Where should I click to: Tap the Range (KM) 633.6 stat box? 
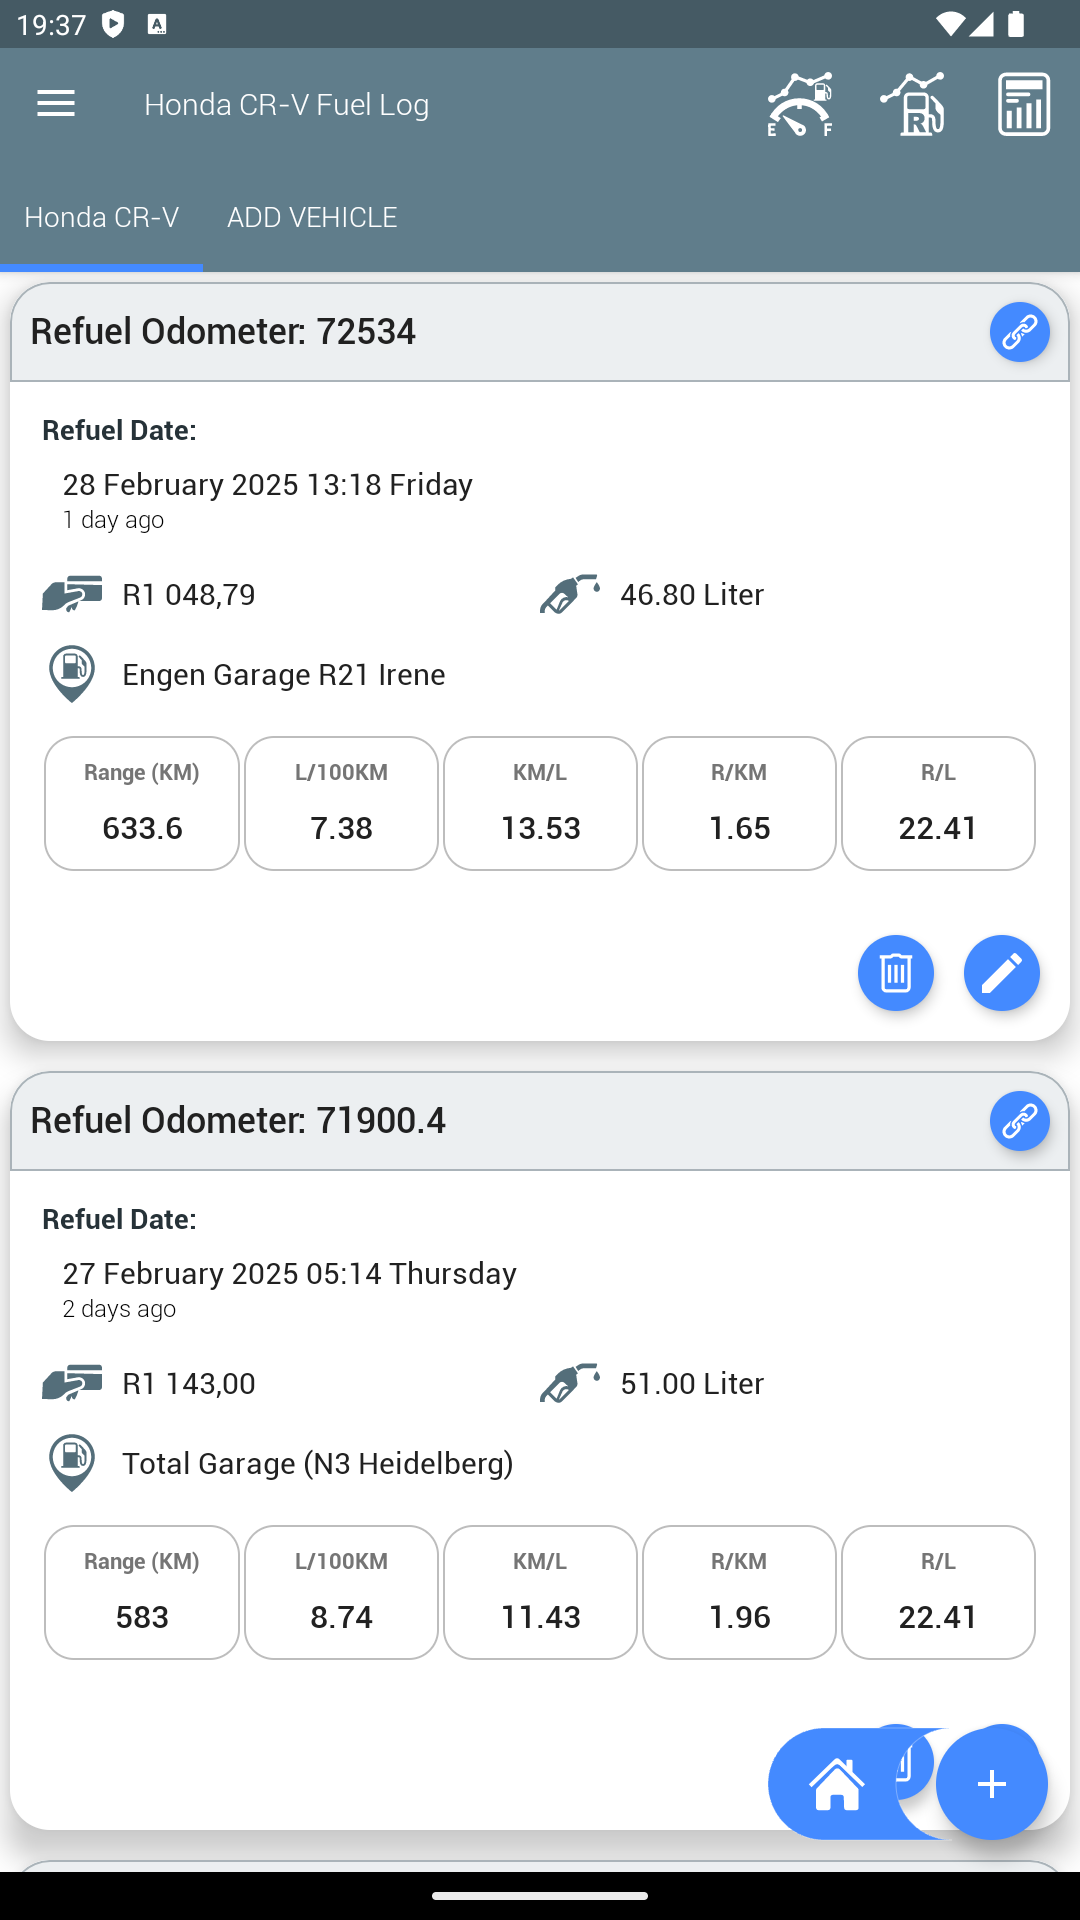(x=142, y=804)
